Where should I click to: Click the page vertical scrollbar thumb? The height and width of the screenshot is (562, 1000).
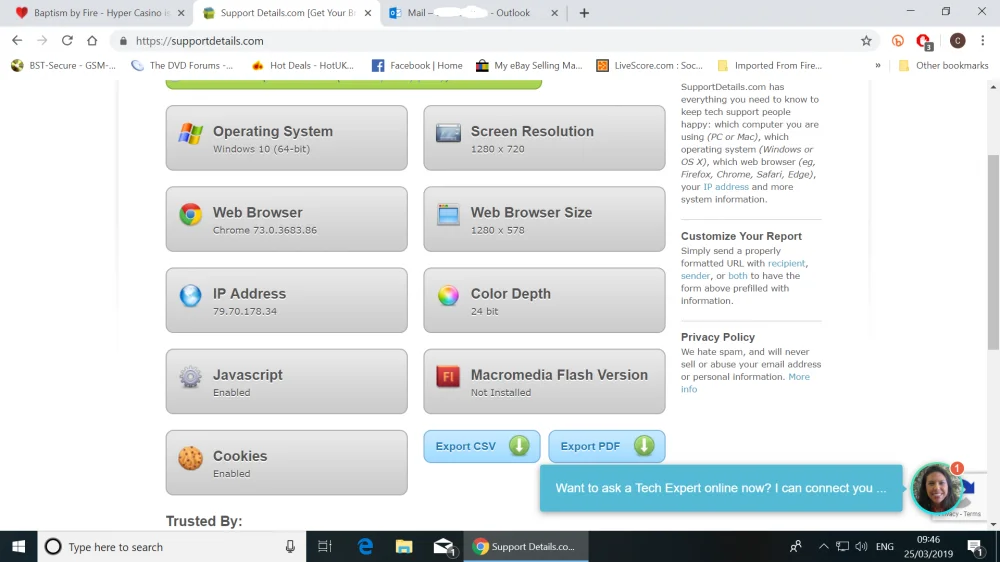(993, 252)
